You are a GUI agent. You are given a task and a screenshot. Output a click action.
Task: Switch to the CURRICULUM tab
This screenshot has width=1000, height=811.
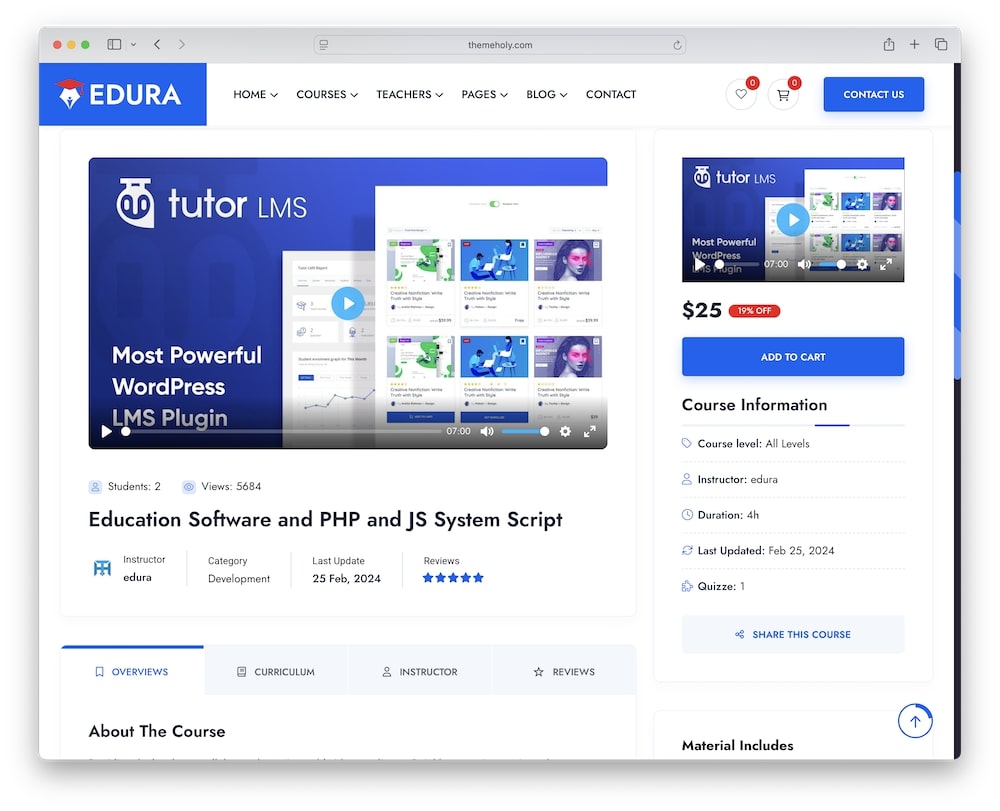tap(276, 671)
